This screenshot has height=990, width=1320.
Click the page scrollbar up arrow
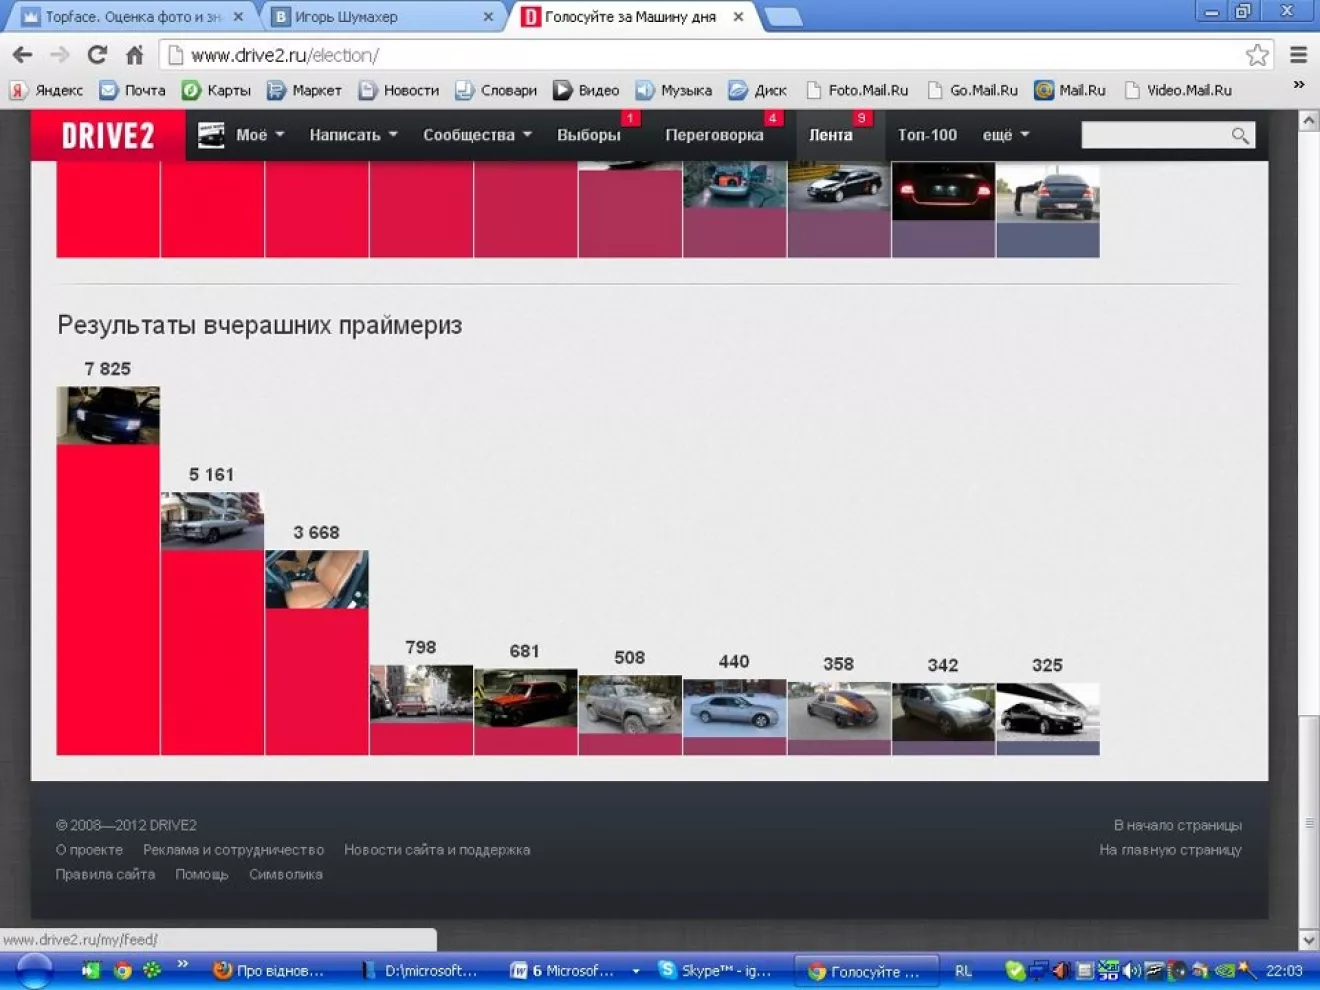click(1308, 120)
